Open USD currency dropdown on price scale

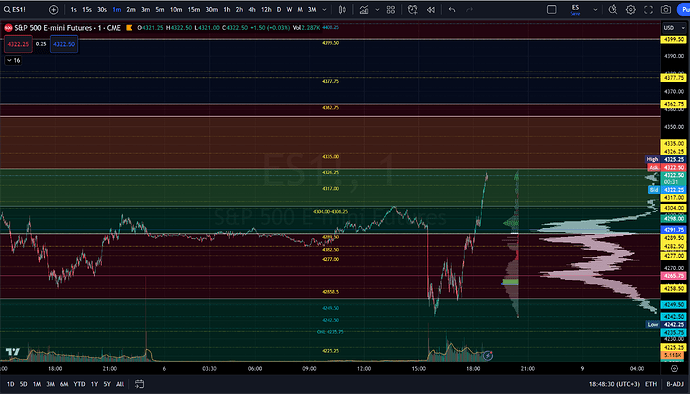click(674, 28)
